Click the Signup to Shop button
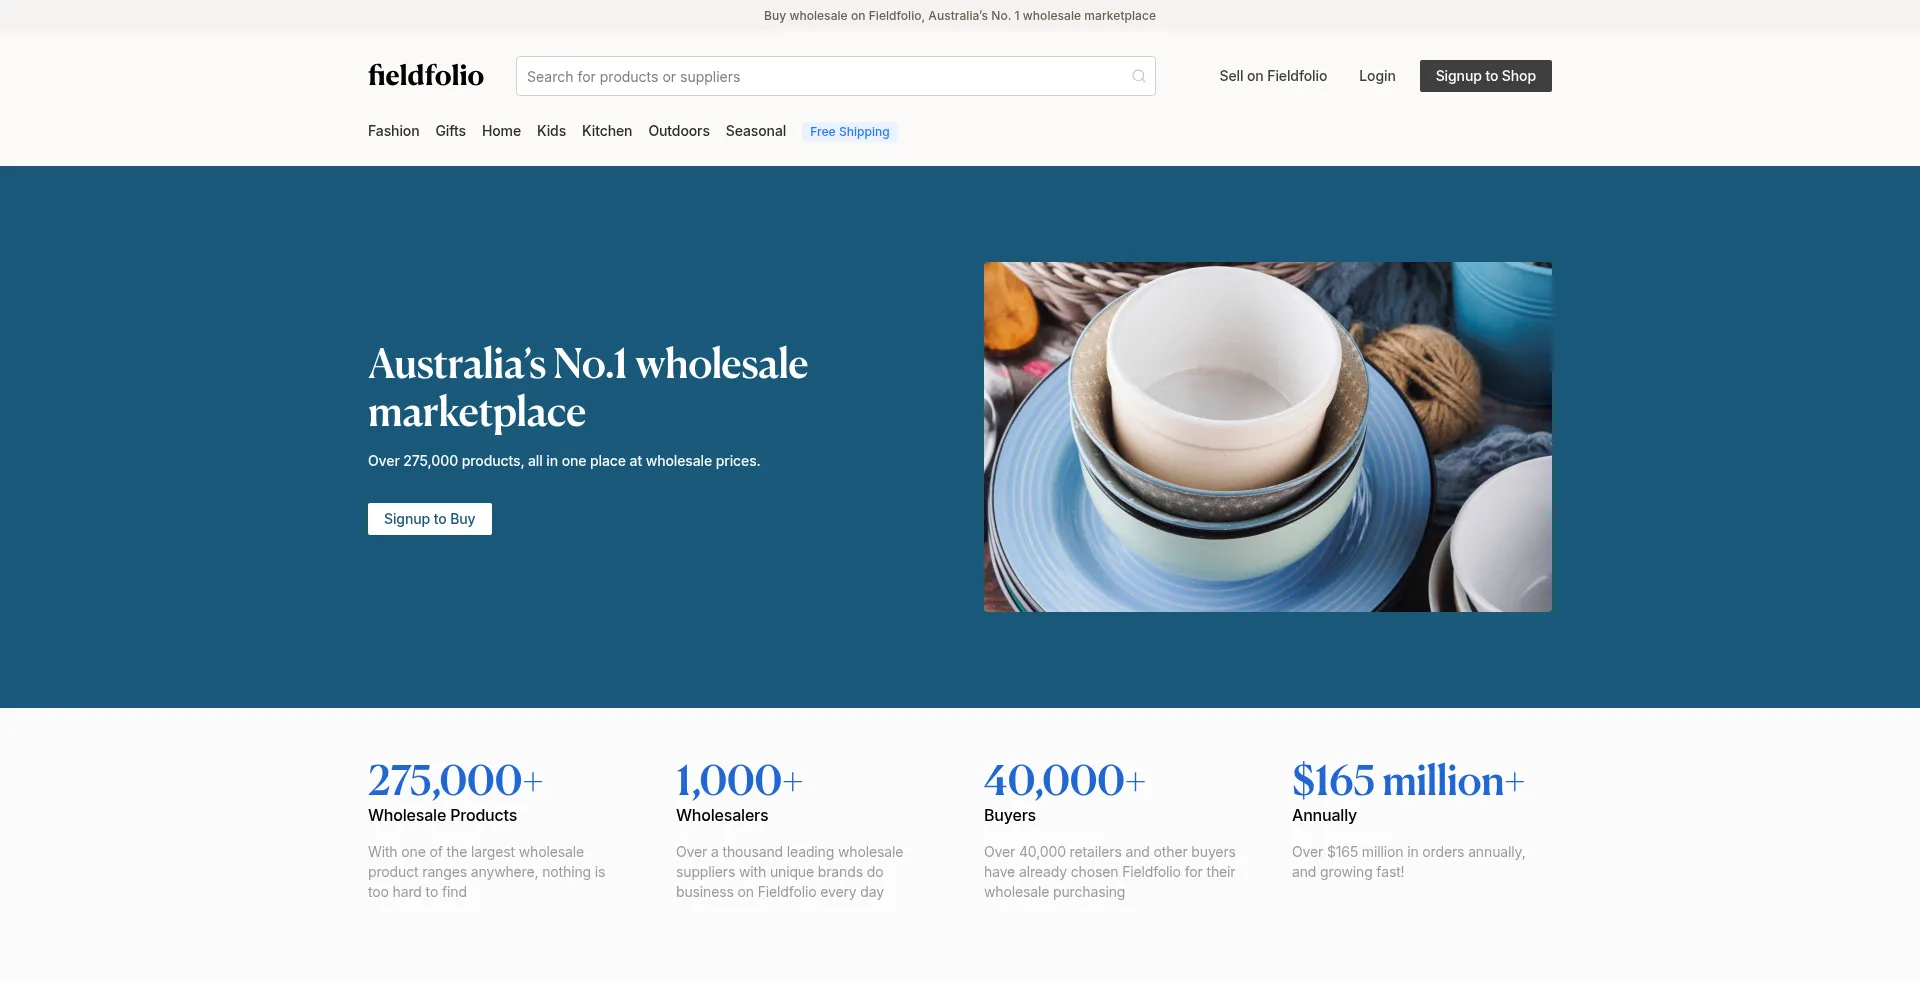Viewport: 1920px width, 993px height. (x=1485, y=76)
